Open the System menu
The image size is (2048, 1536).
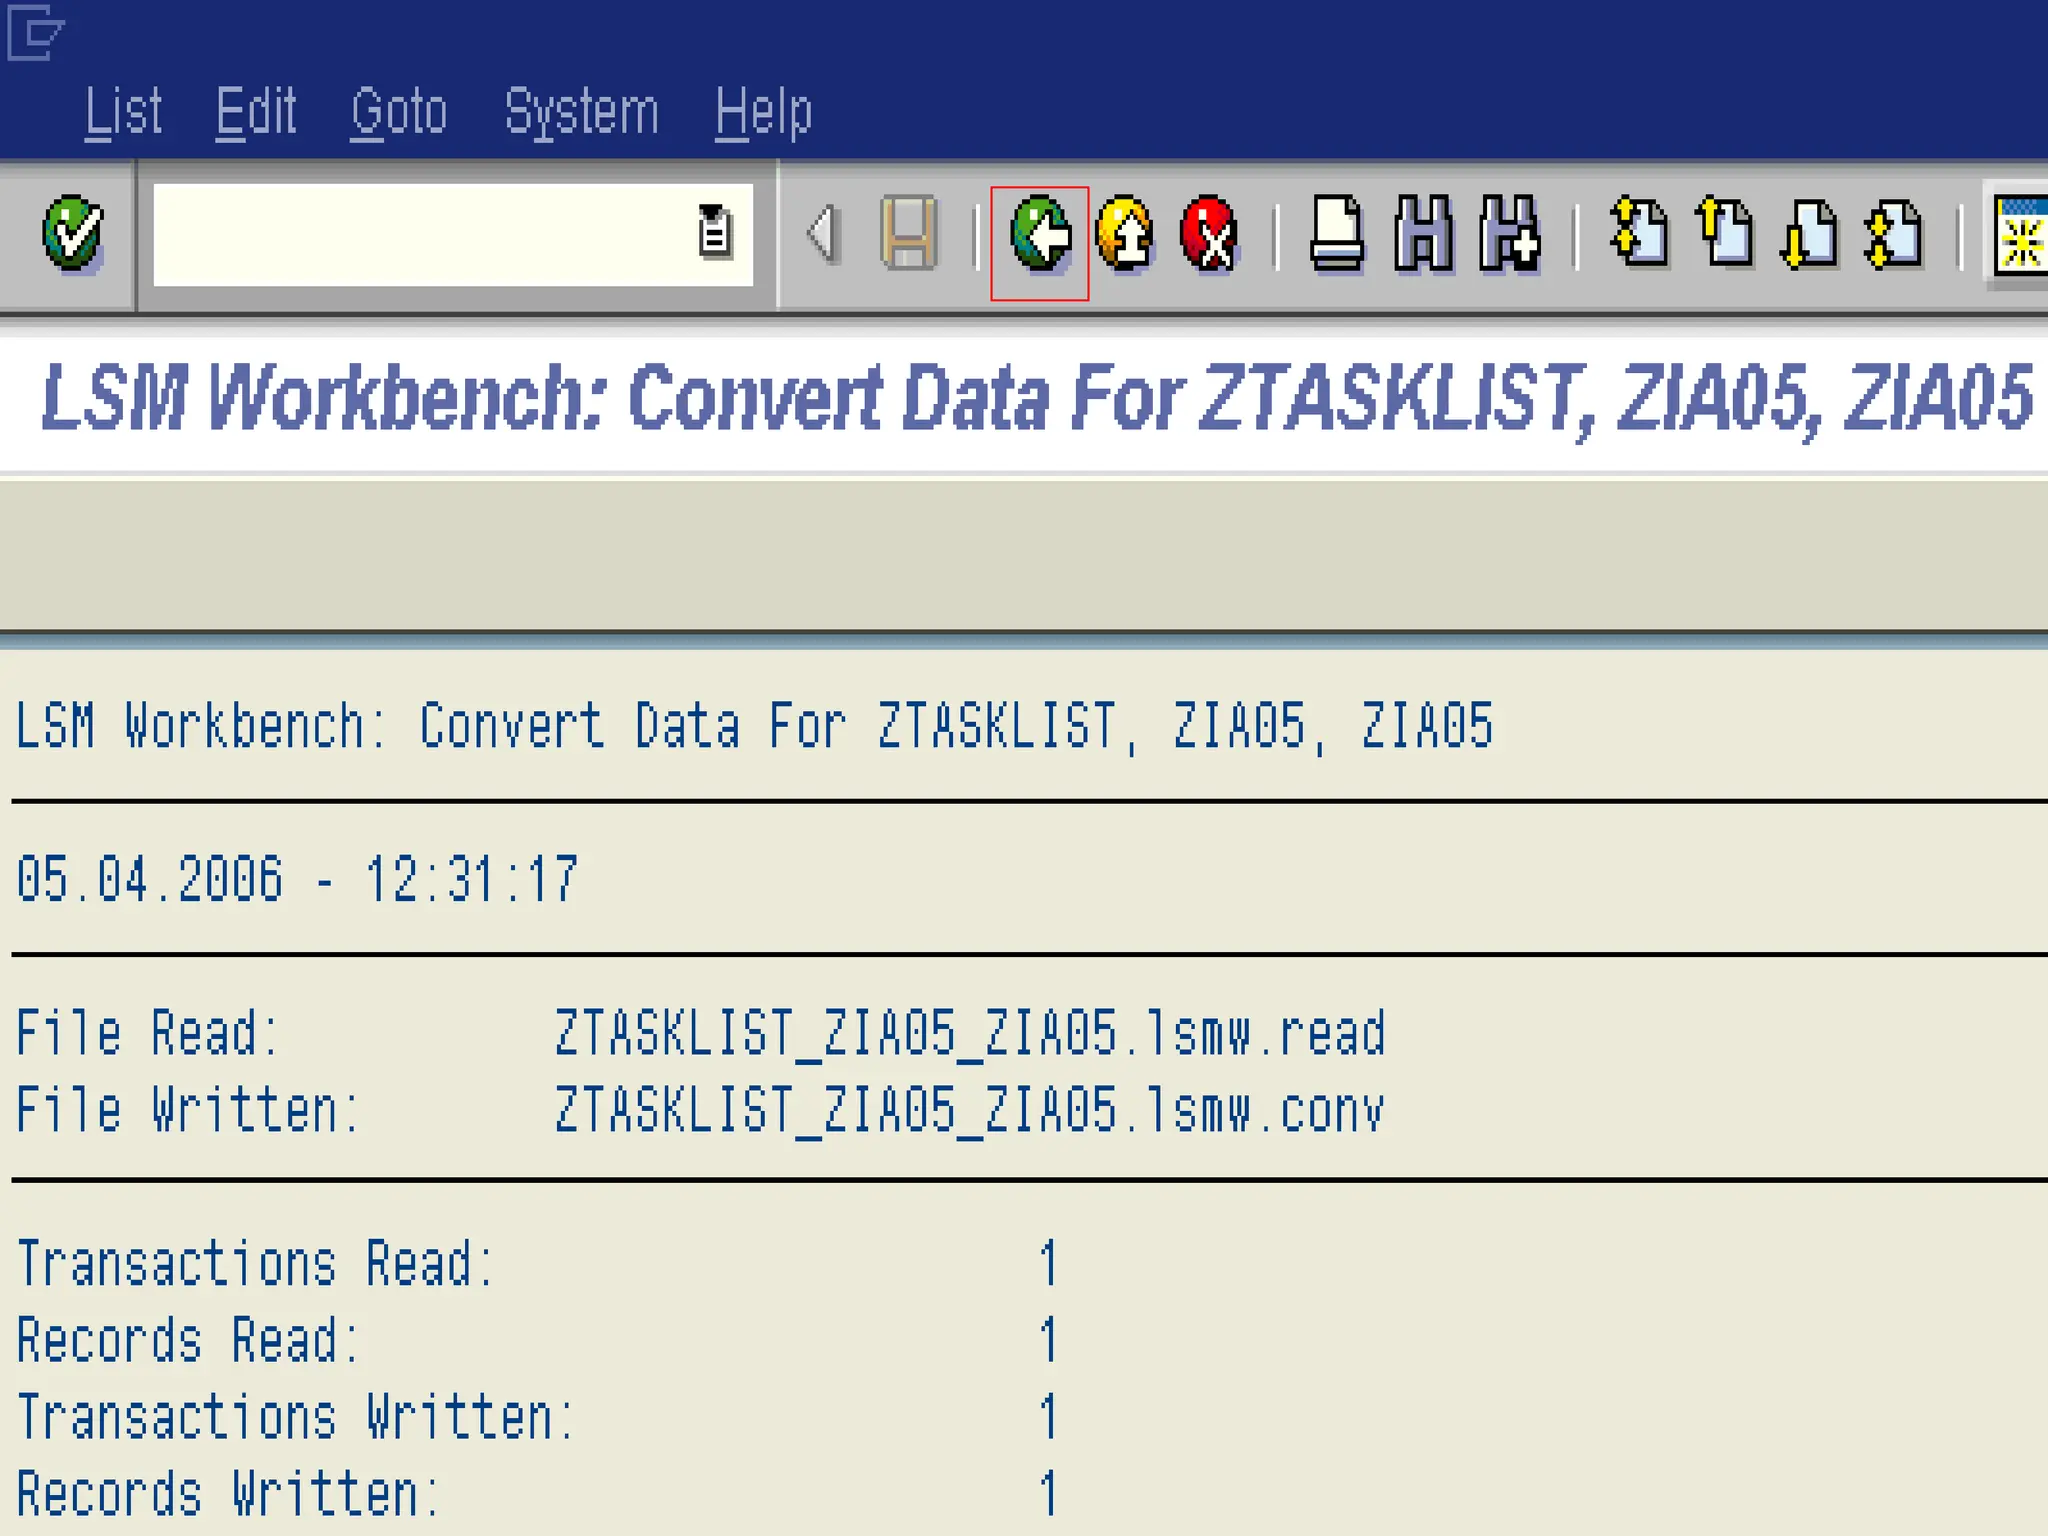[x=581, y=111]
